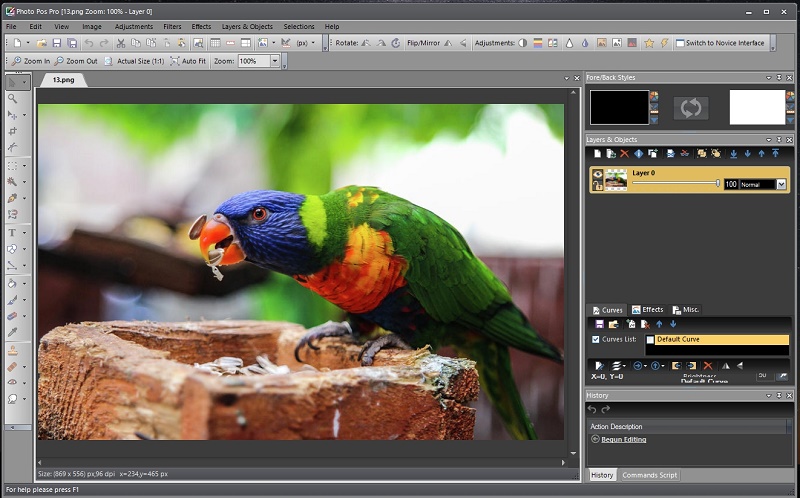Click the red X delete icon in curves toolbar
The image size is (800, 498).
tap(708, 365)
